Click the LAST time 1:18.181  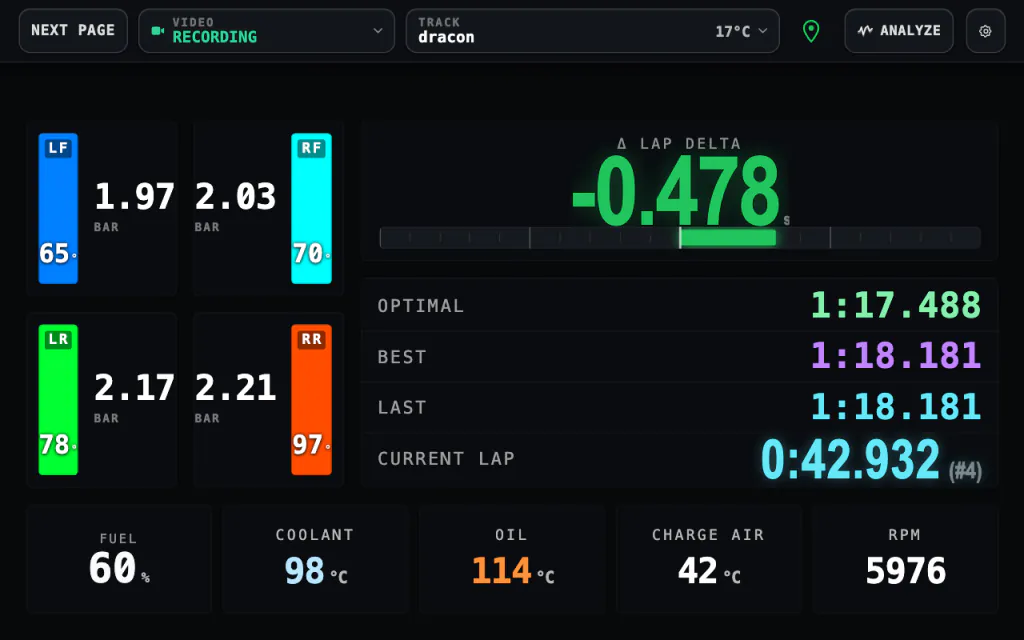(896, 407)
